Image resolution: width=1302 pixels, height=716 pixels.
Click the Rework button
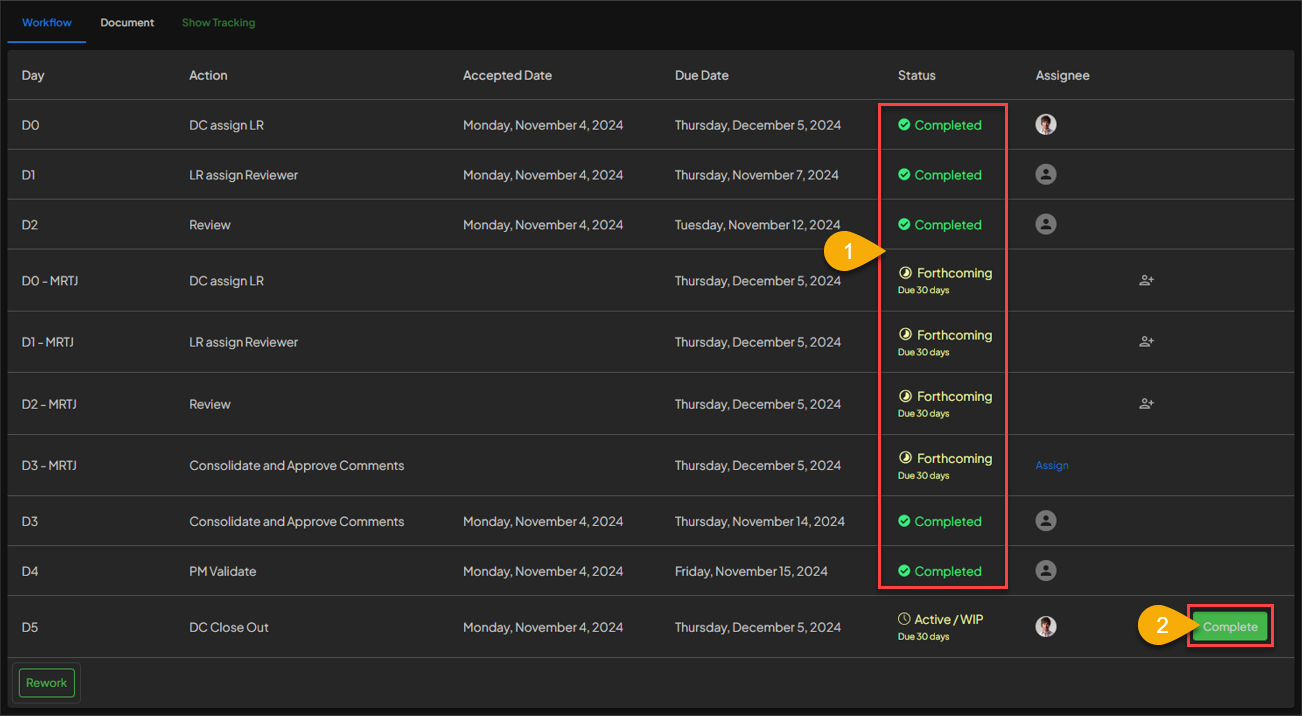click(47, 683)
